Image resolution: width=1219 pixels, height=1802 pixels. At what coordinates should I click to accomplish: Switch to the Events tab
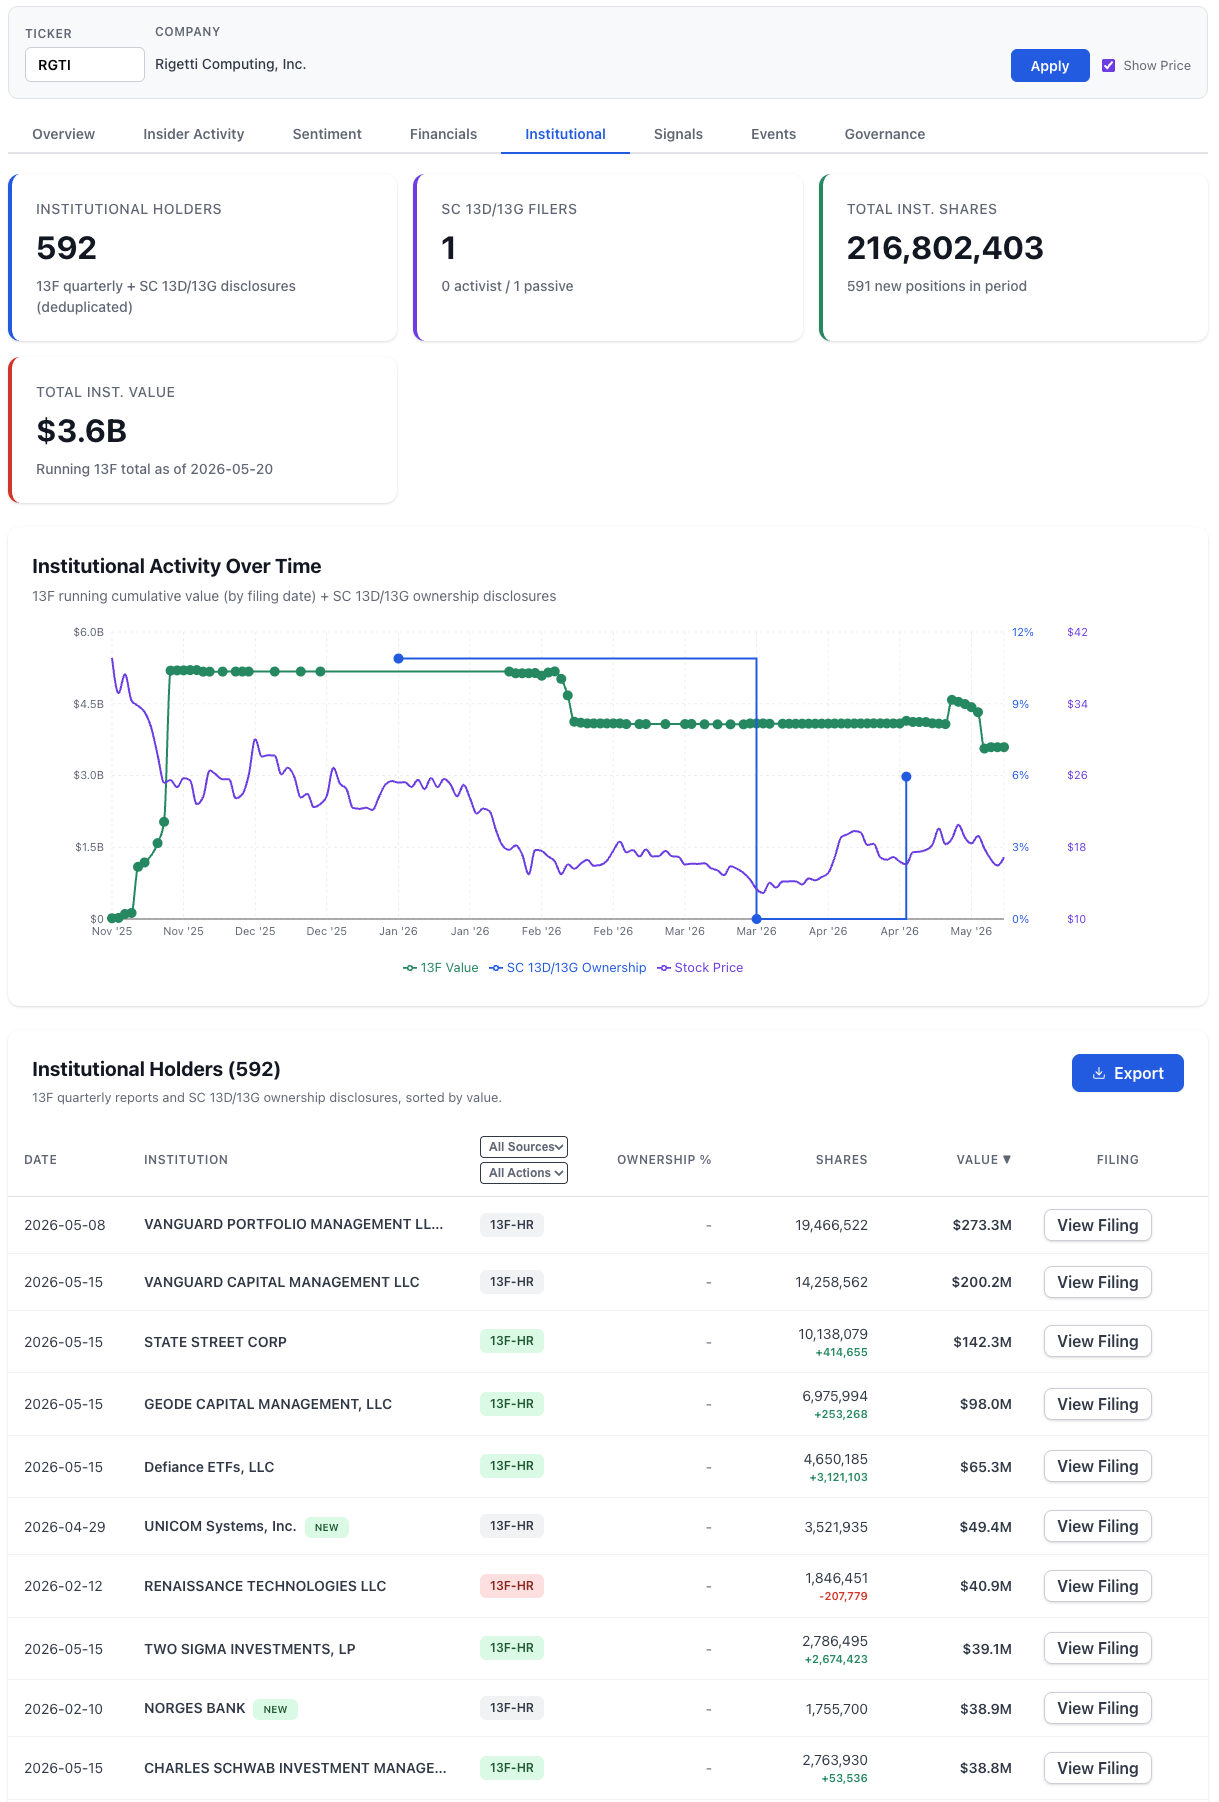(x=774, y=134)
